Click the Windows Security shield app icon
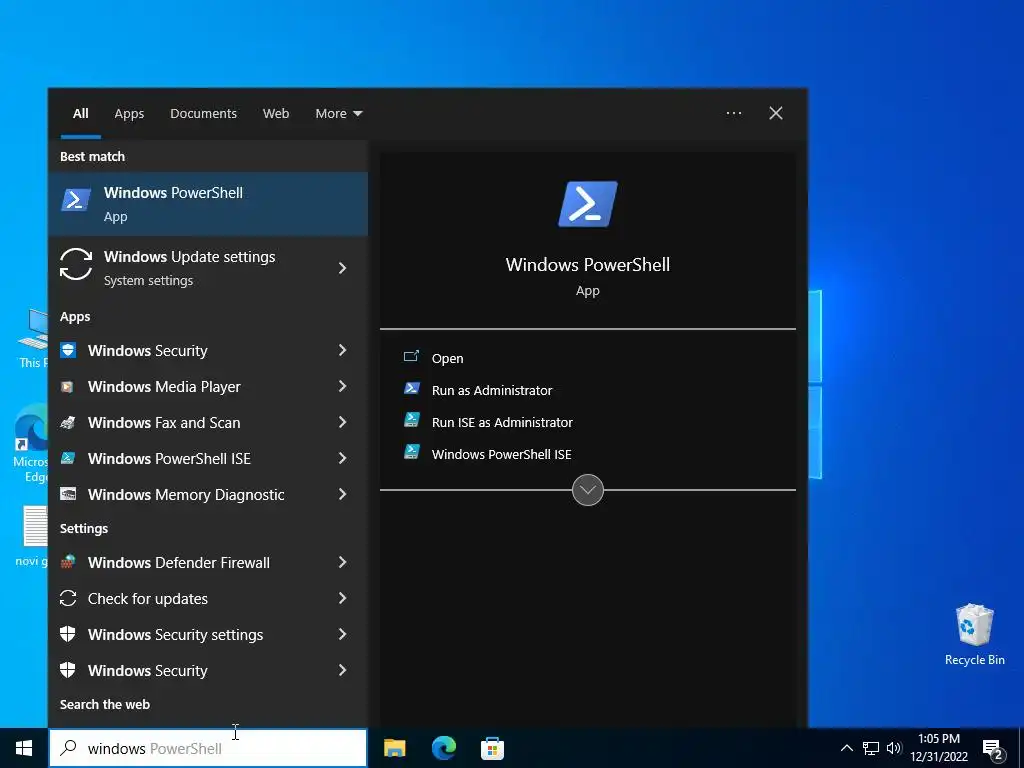The image size is (1024, 768). (68, 350)
